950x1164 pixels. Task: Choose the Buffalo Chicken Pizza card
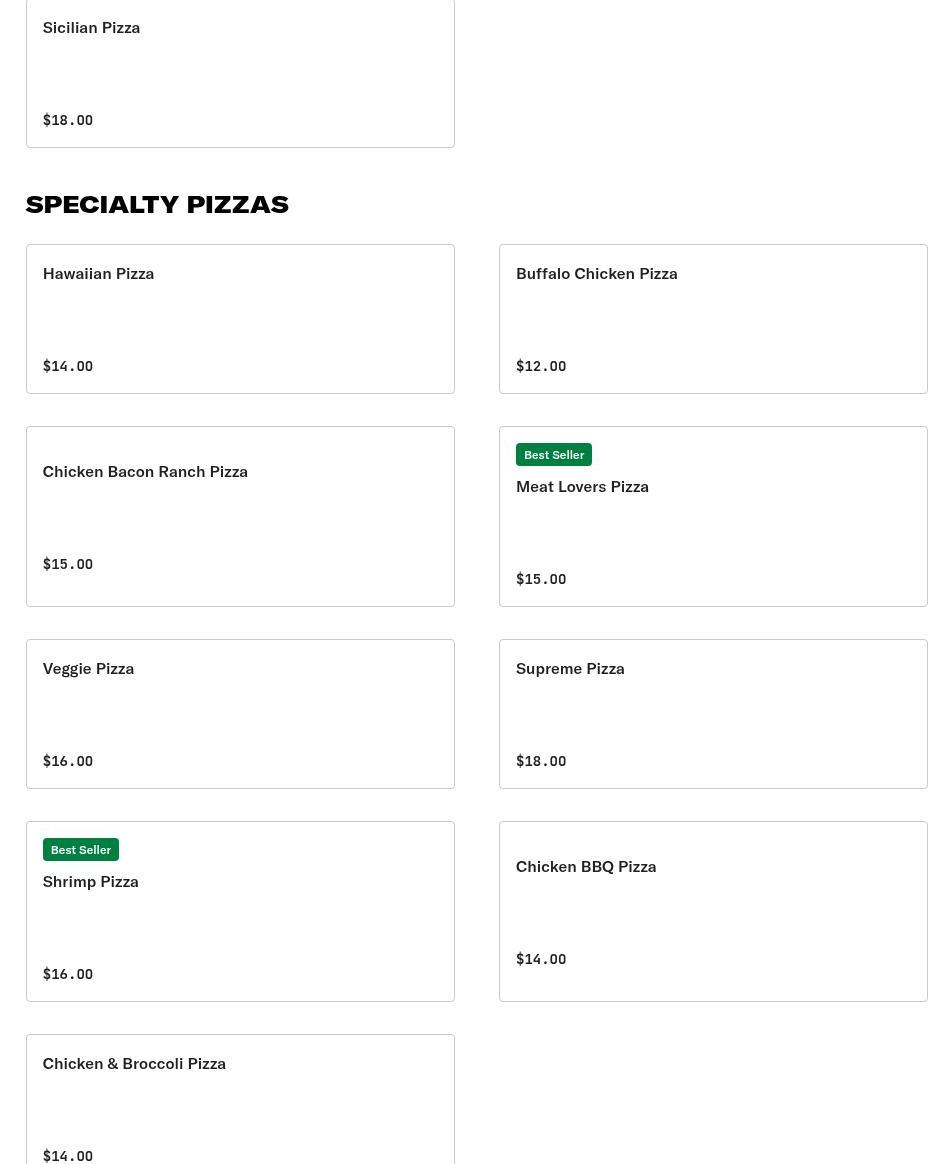click(x=713, y=318)
